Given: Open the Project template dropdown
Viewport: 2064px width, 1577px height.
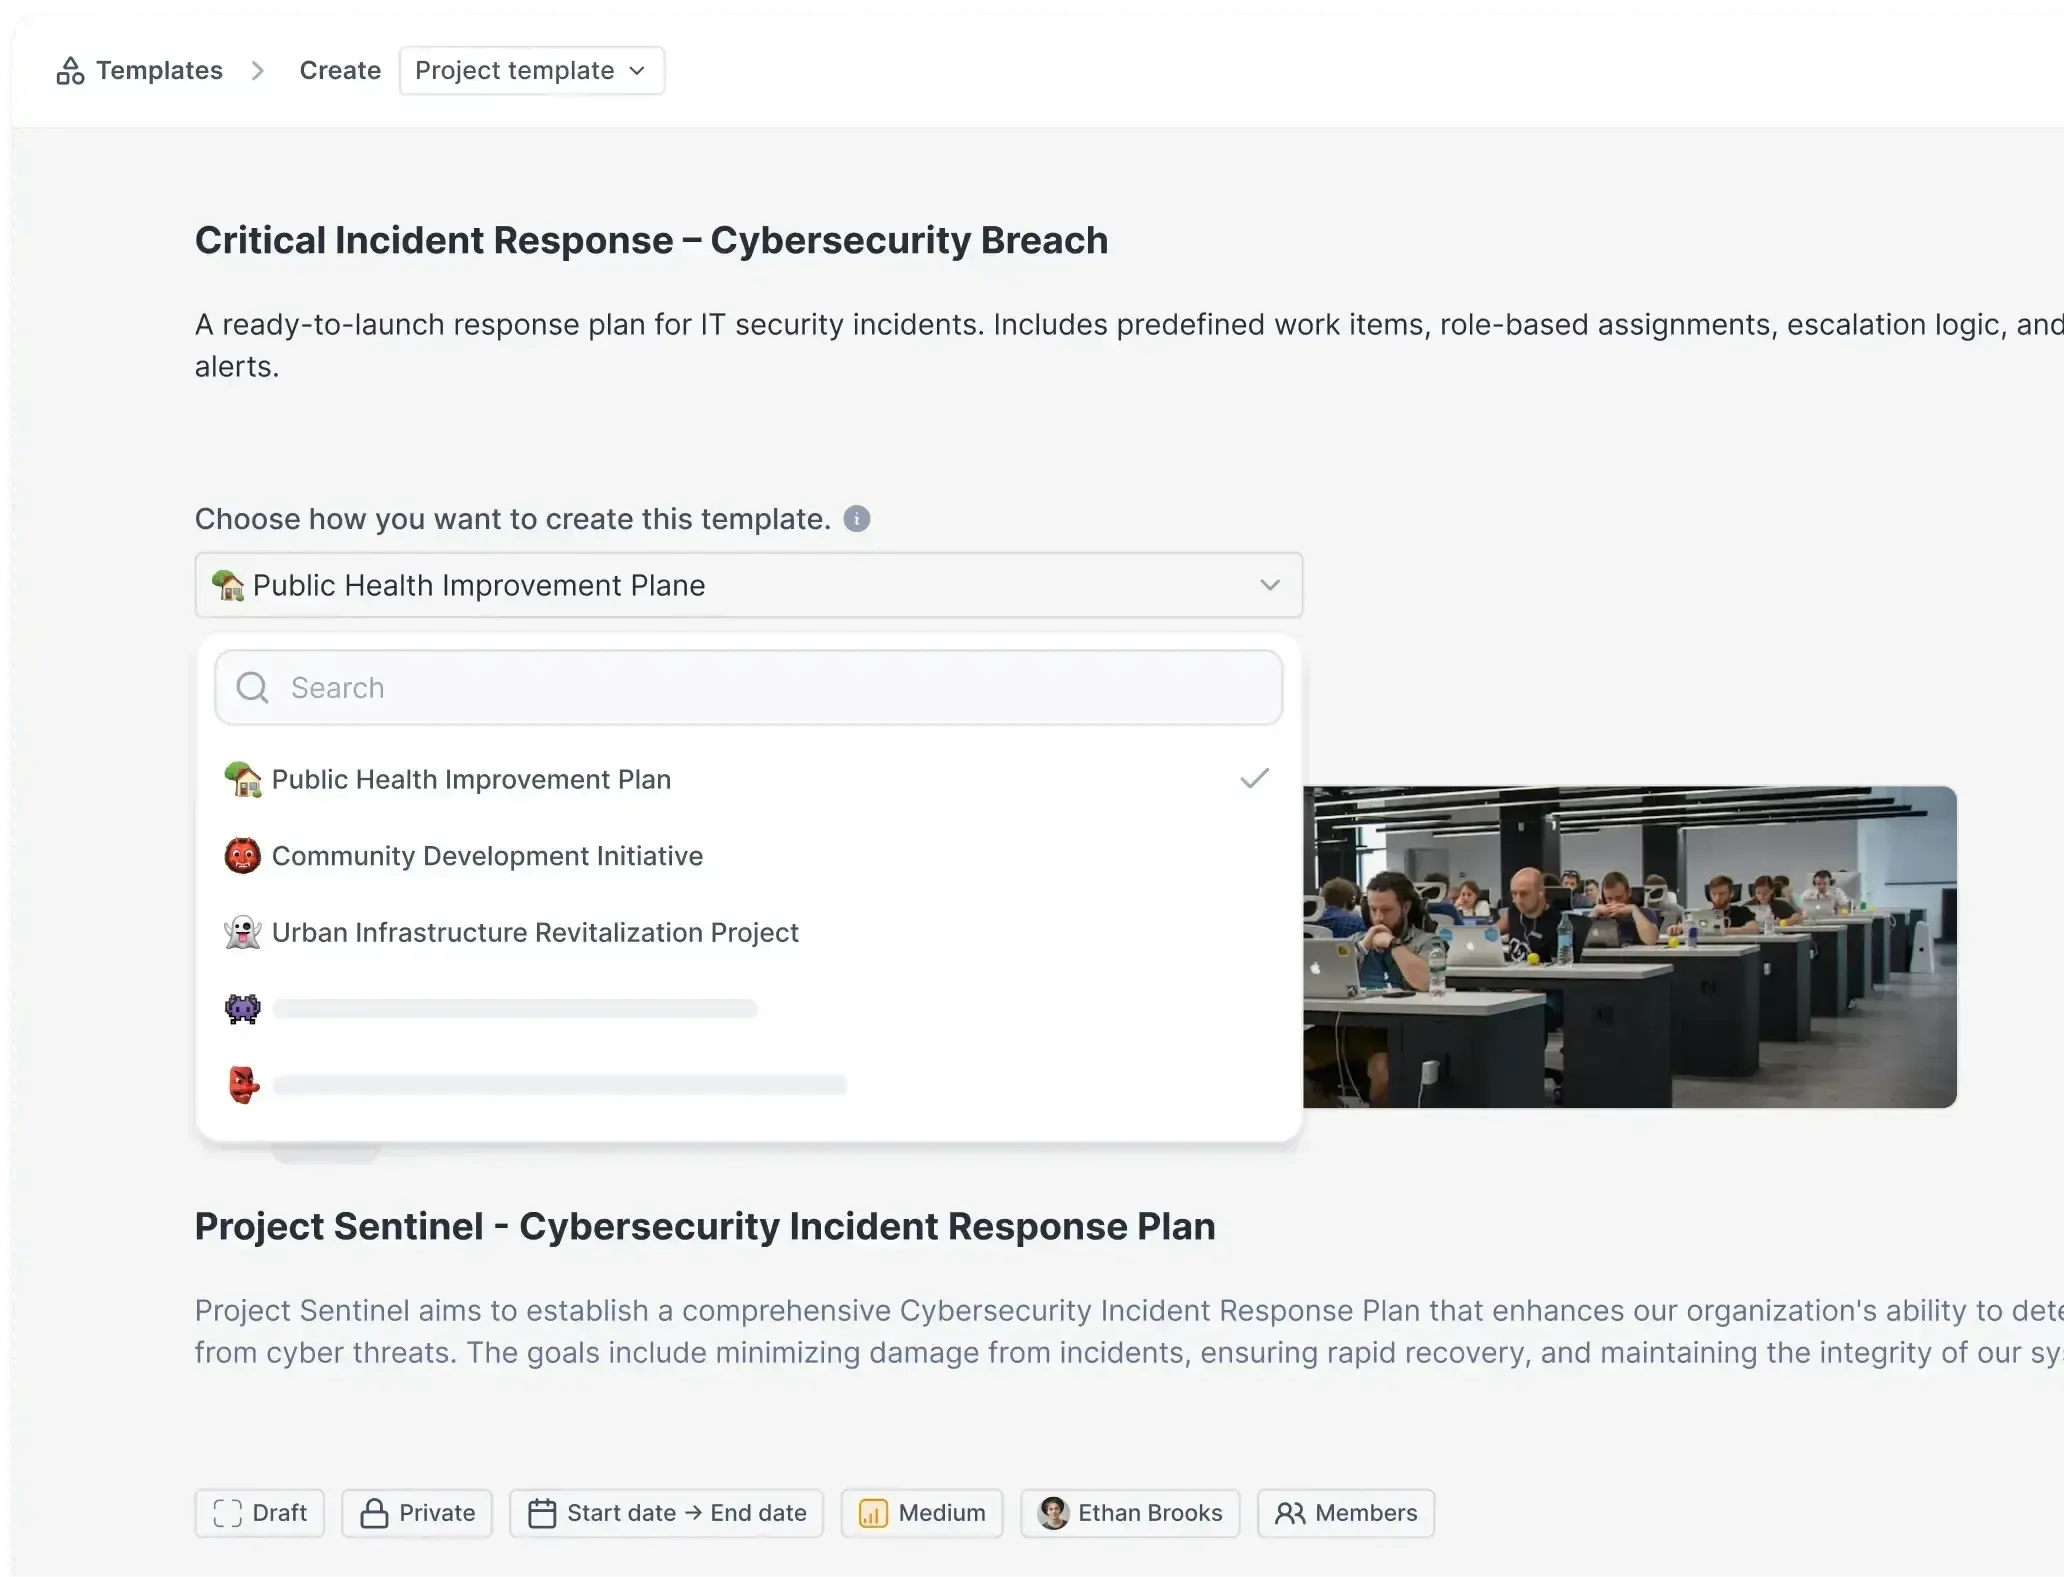Looking at the screenshot, I should click(531, 70).
